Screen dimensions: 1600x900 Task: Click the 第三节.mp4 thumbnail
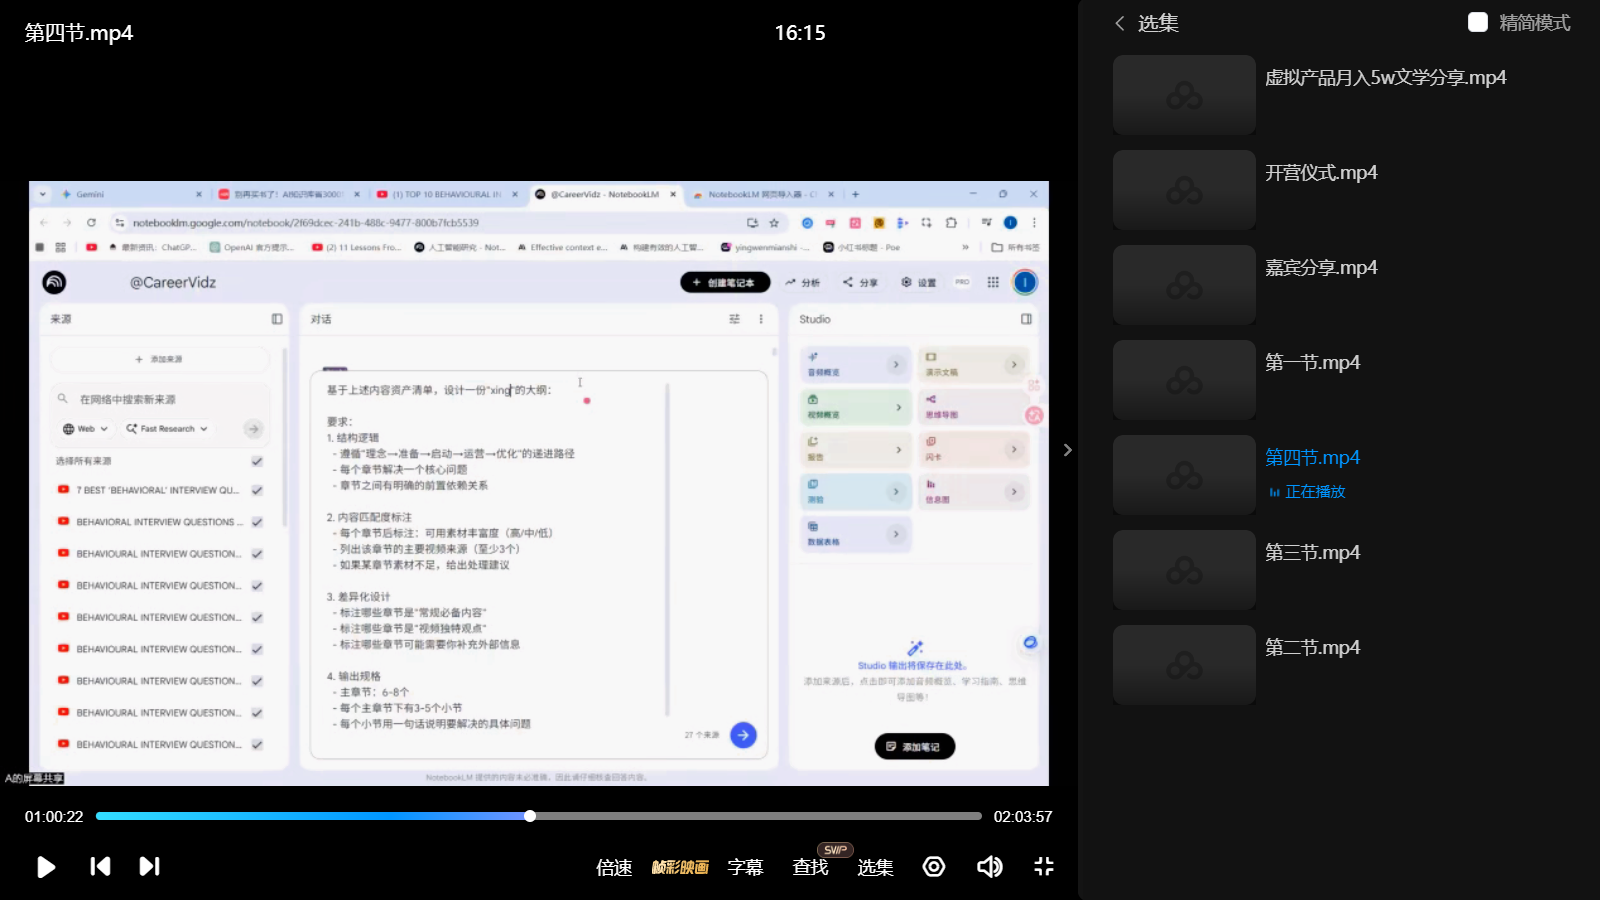[x=1184, y=570]
